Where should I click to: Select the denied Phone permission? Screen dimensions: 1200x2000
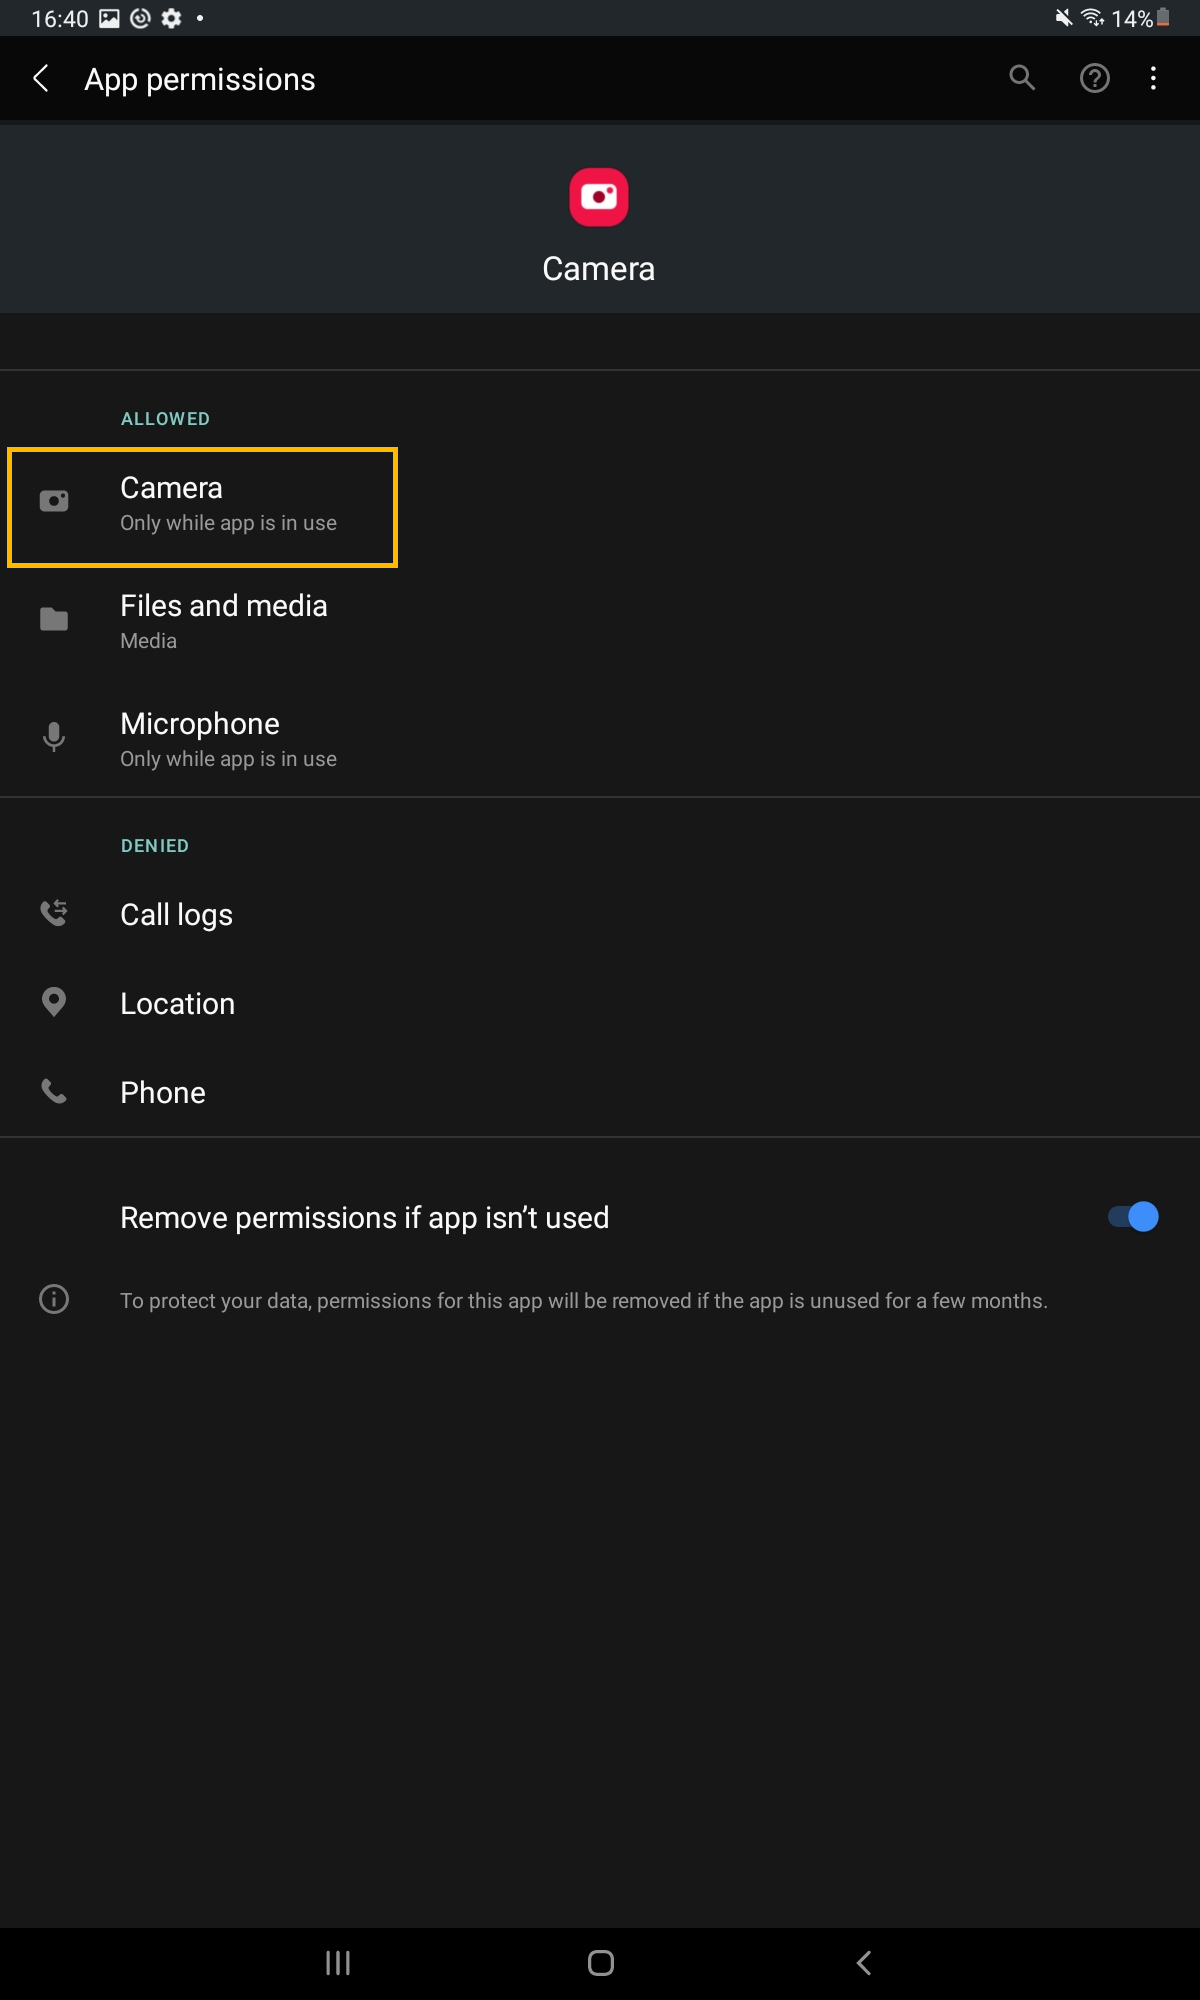pyautogui.click(x=163, y=1093)
